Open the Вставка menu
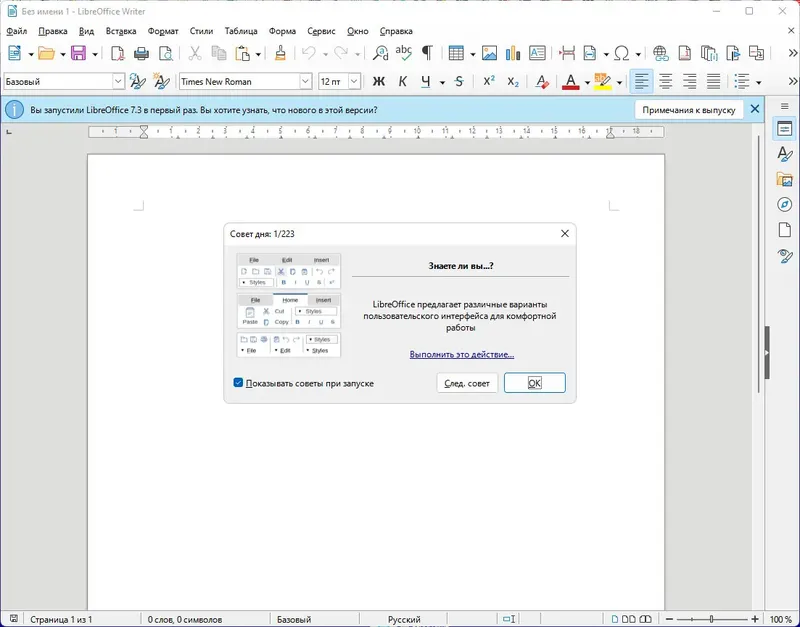Viewport: 800px width, 627px height. (x=121, y=31)
